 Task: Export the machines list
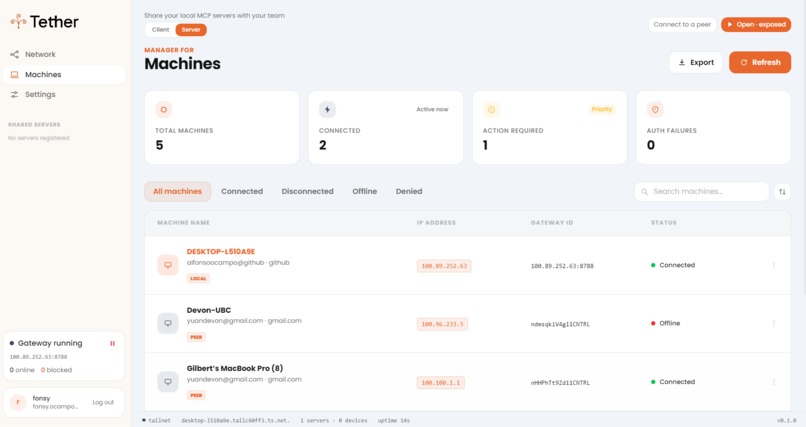[696, 62]
